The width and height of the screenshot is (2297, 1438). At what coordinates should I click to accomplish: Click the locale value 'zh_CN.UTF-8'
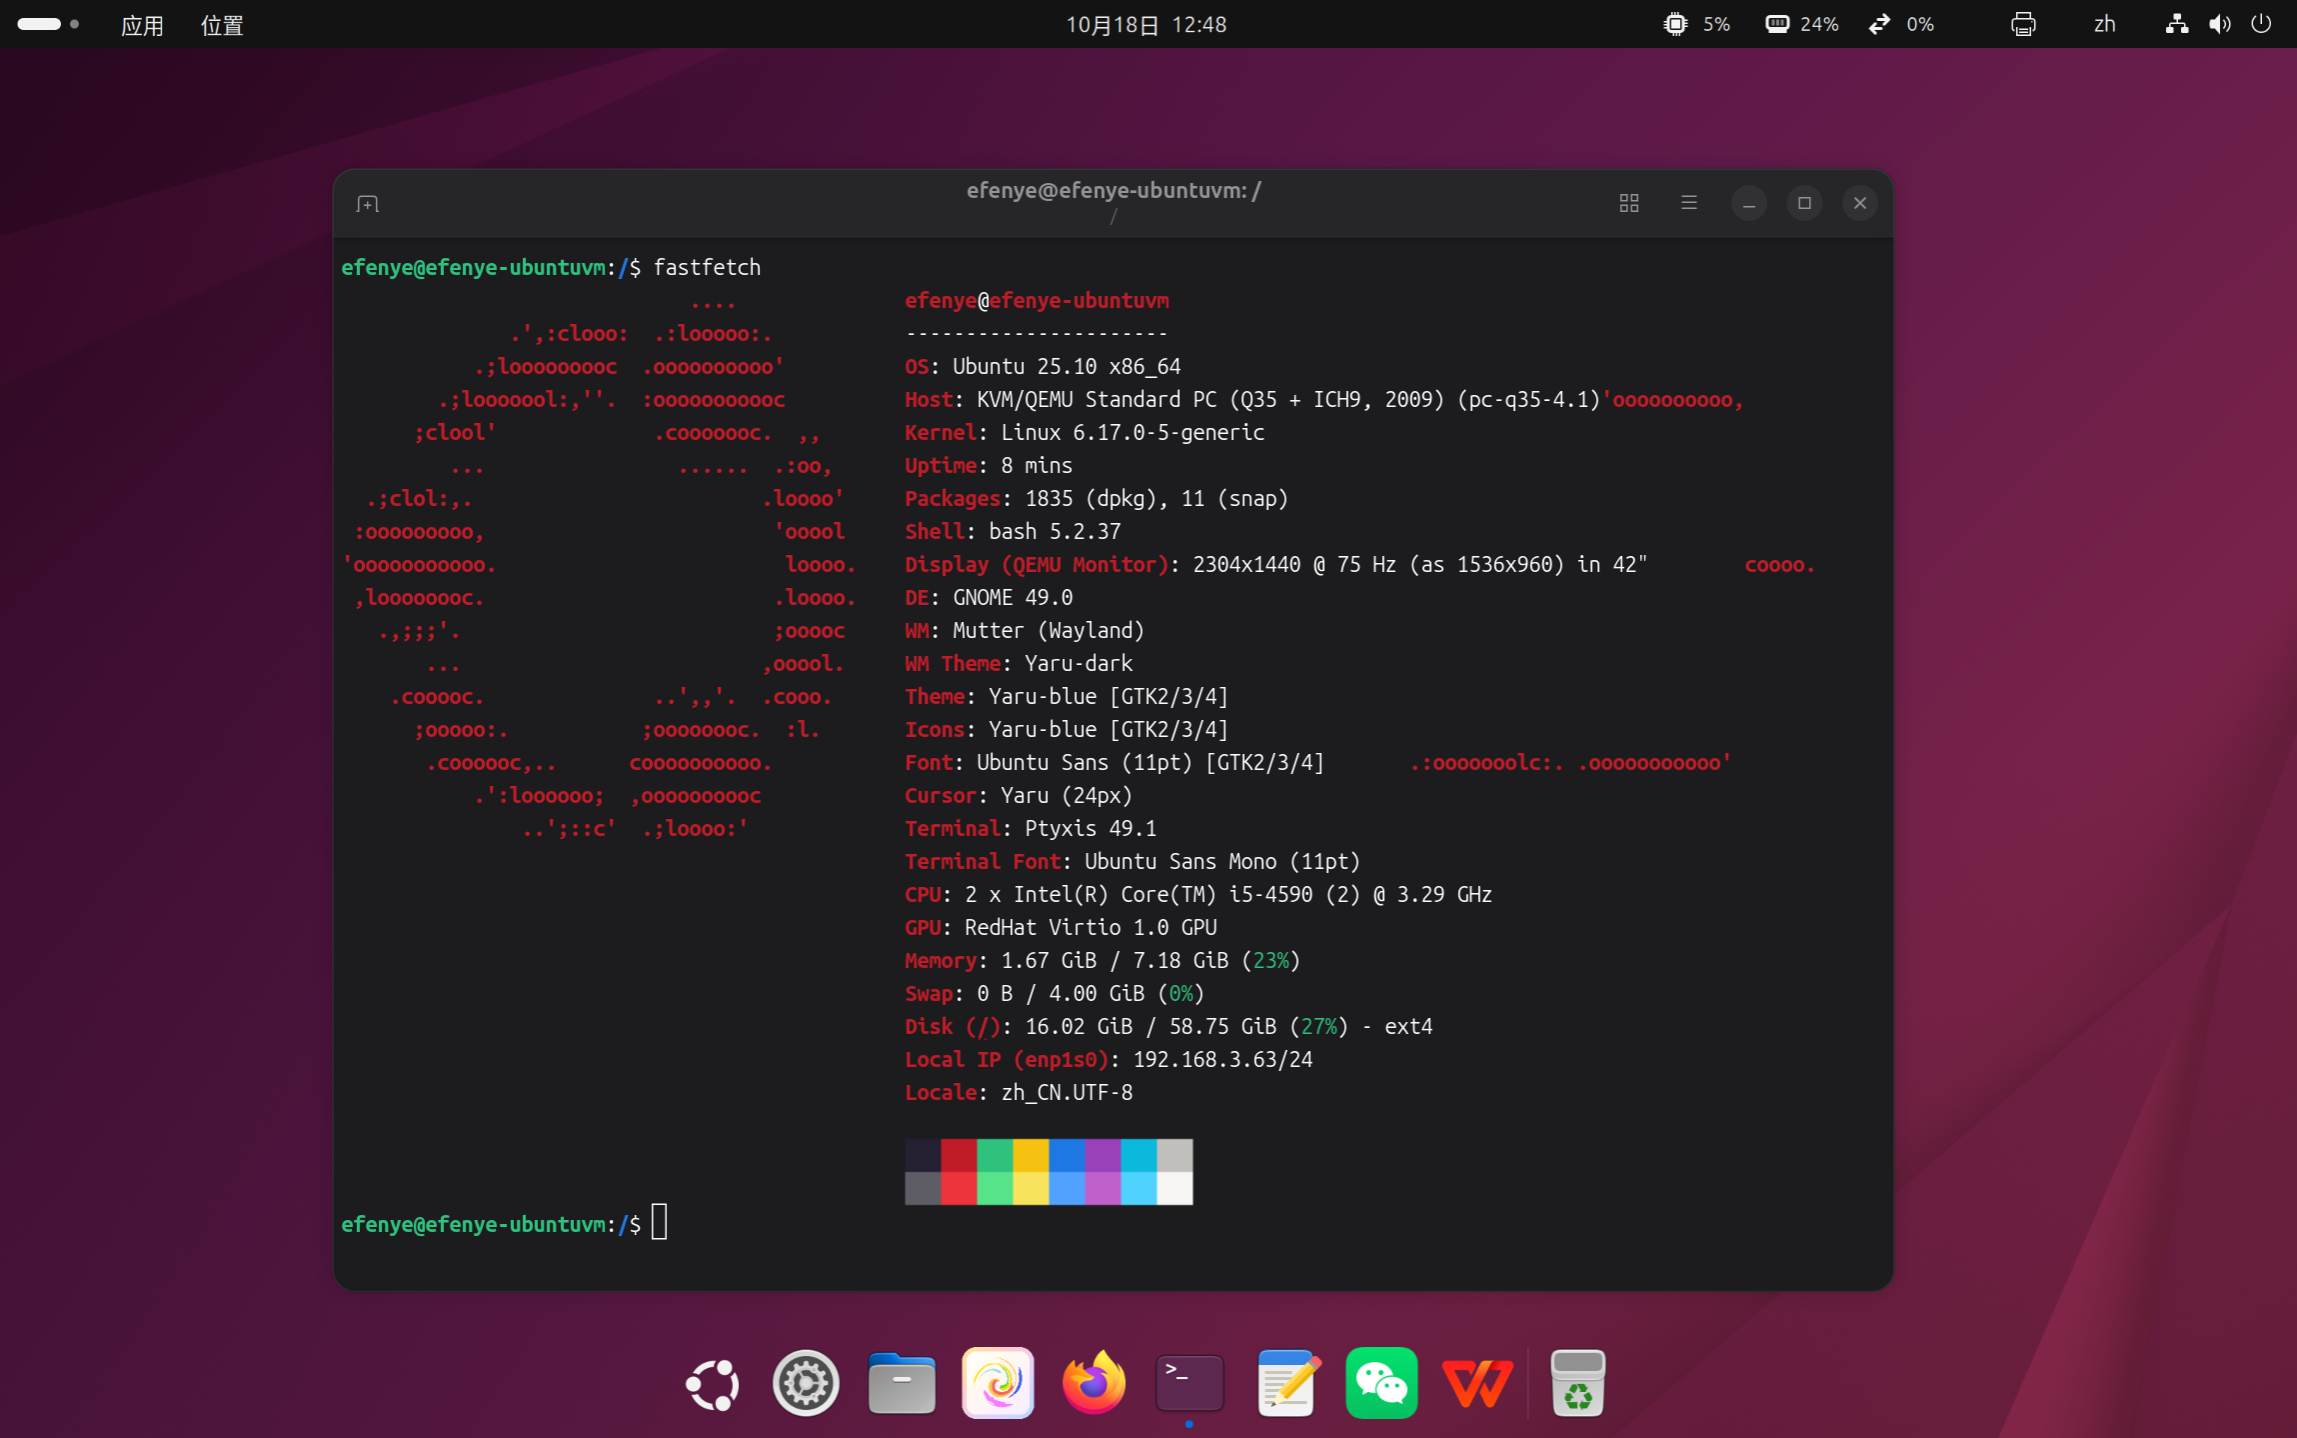click(x=1066, y=1092)
